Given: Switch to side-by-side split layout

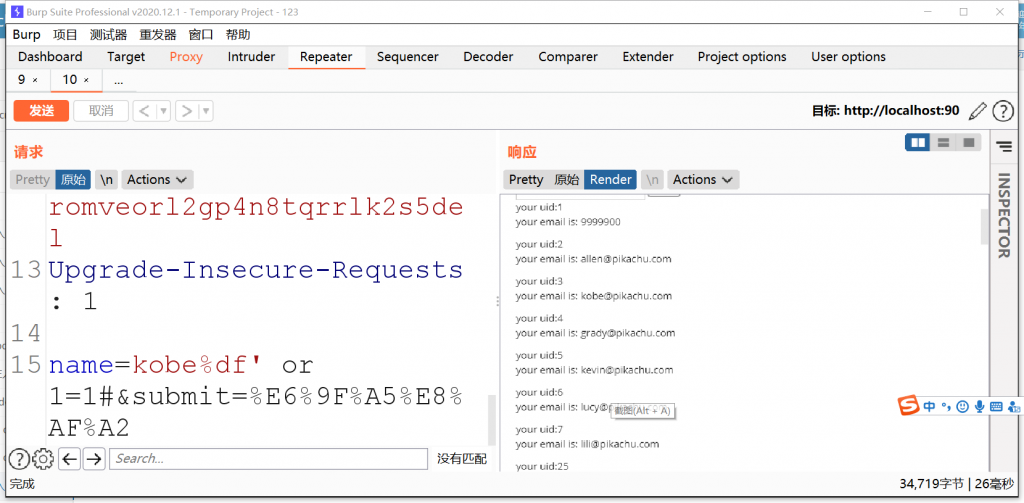Looking at the screenshot, I should pyautogui.click(x=918, y=143).
